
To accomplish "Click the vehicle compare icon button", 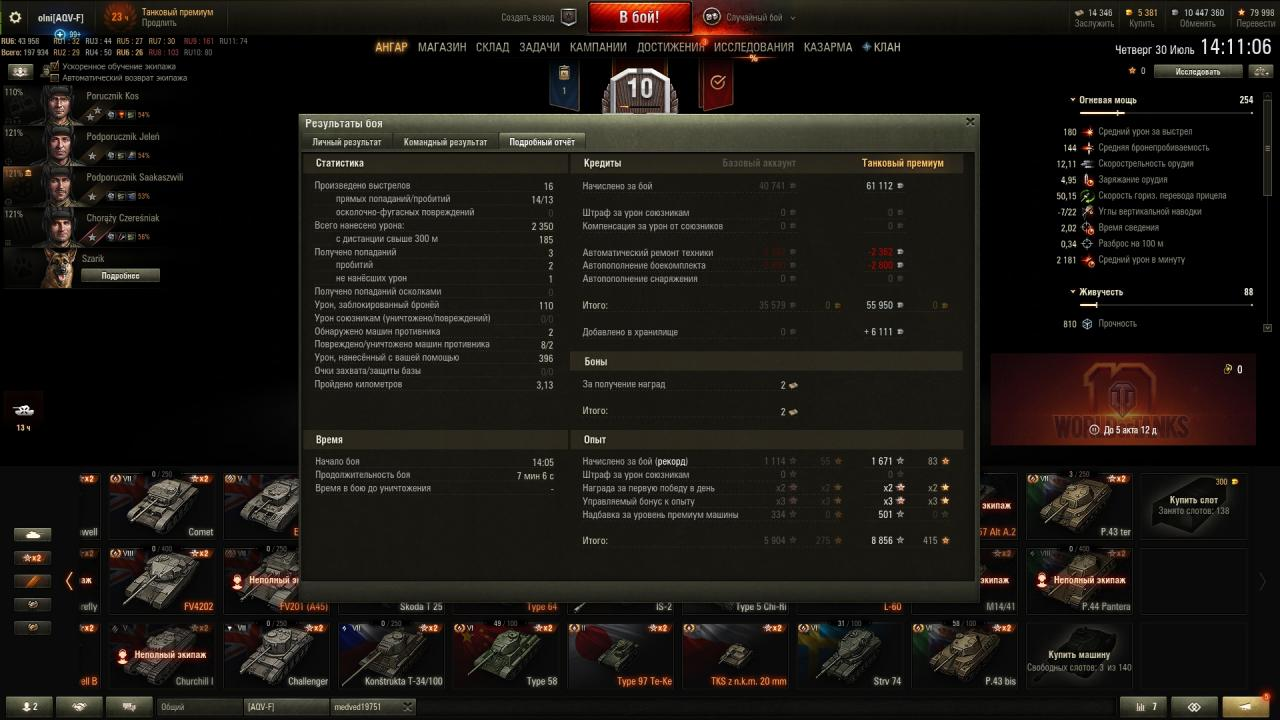I will click(1259, 71).
